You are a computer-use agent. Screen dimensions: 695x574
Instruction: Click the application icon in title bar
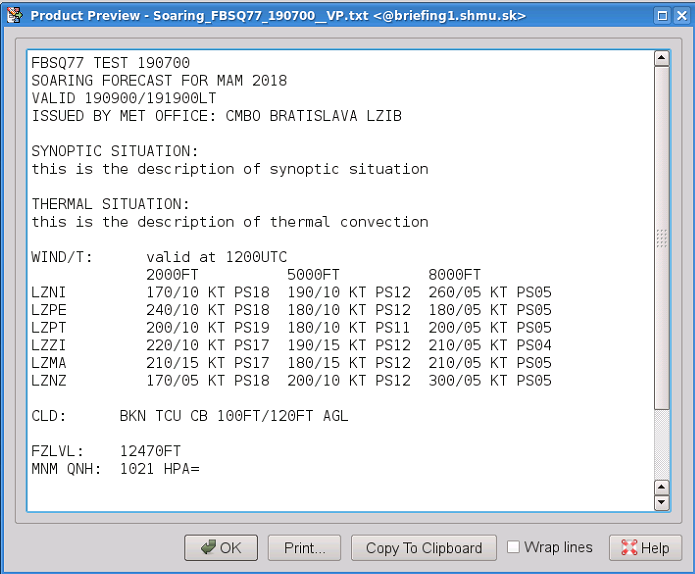(15, 16)
